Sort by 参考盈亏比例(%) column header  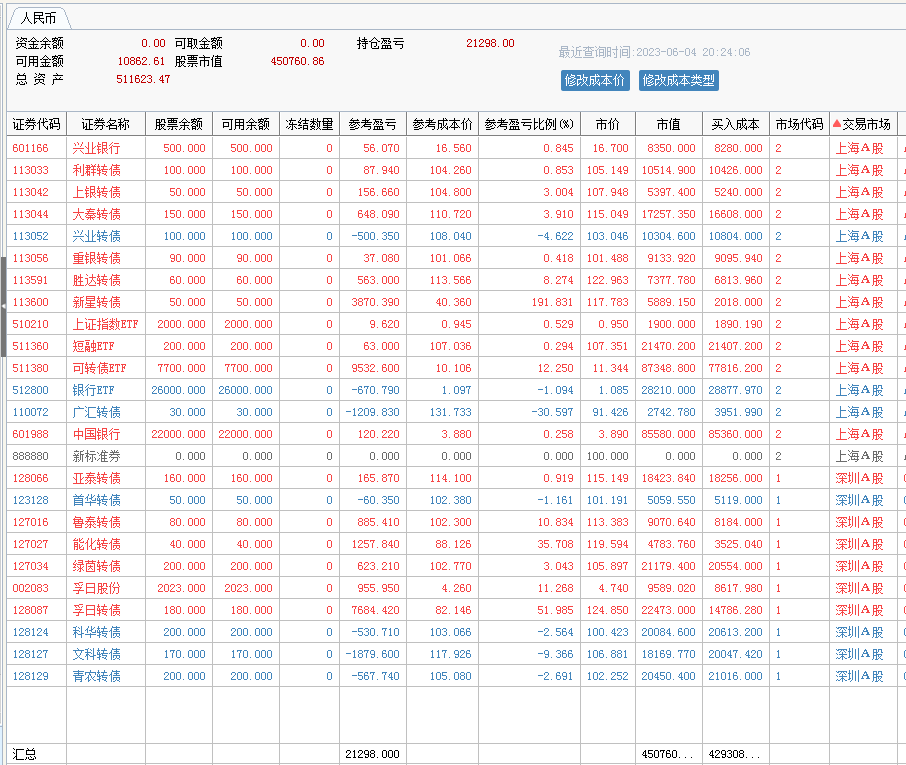529,124
